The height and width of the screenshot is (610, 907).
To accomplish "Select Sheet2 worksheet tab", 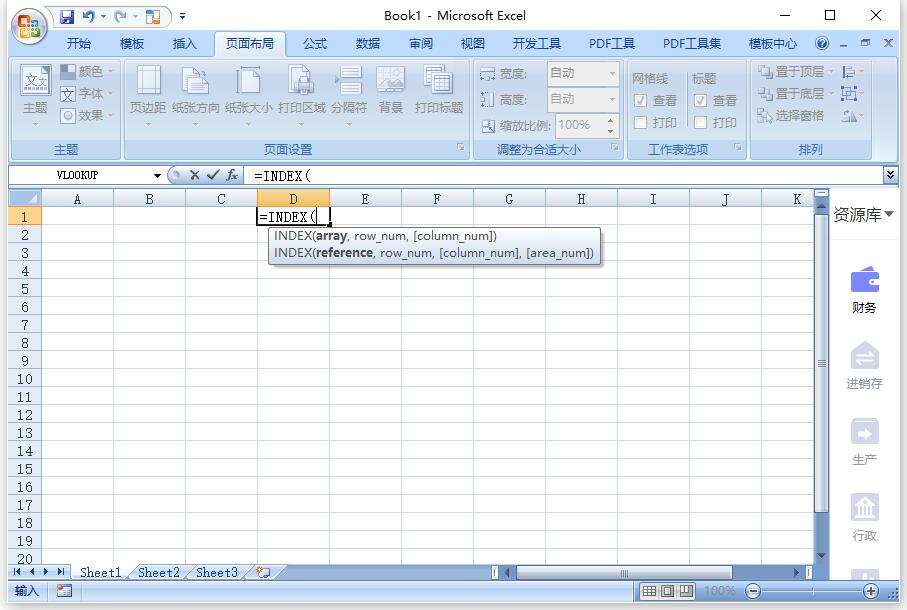I will pyautogui.click(x=158, y=572).
